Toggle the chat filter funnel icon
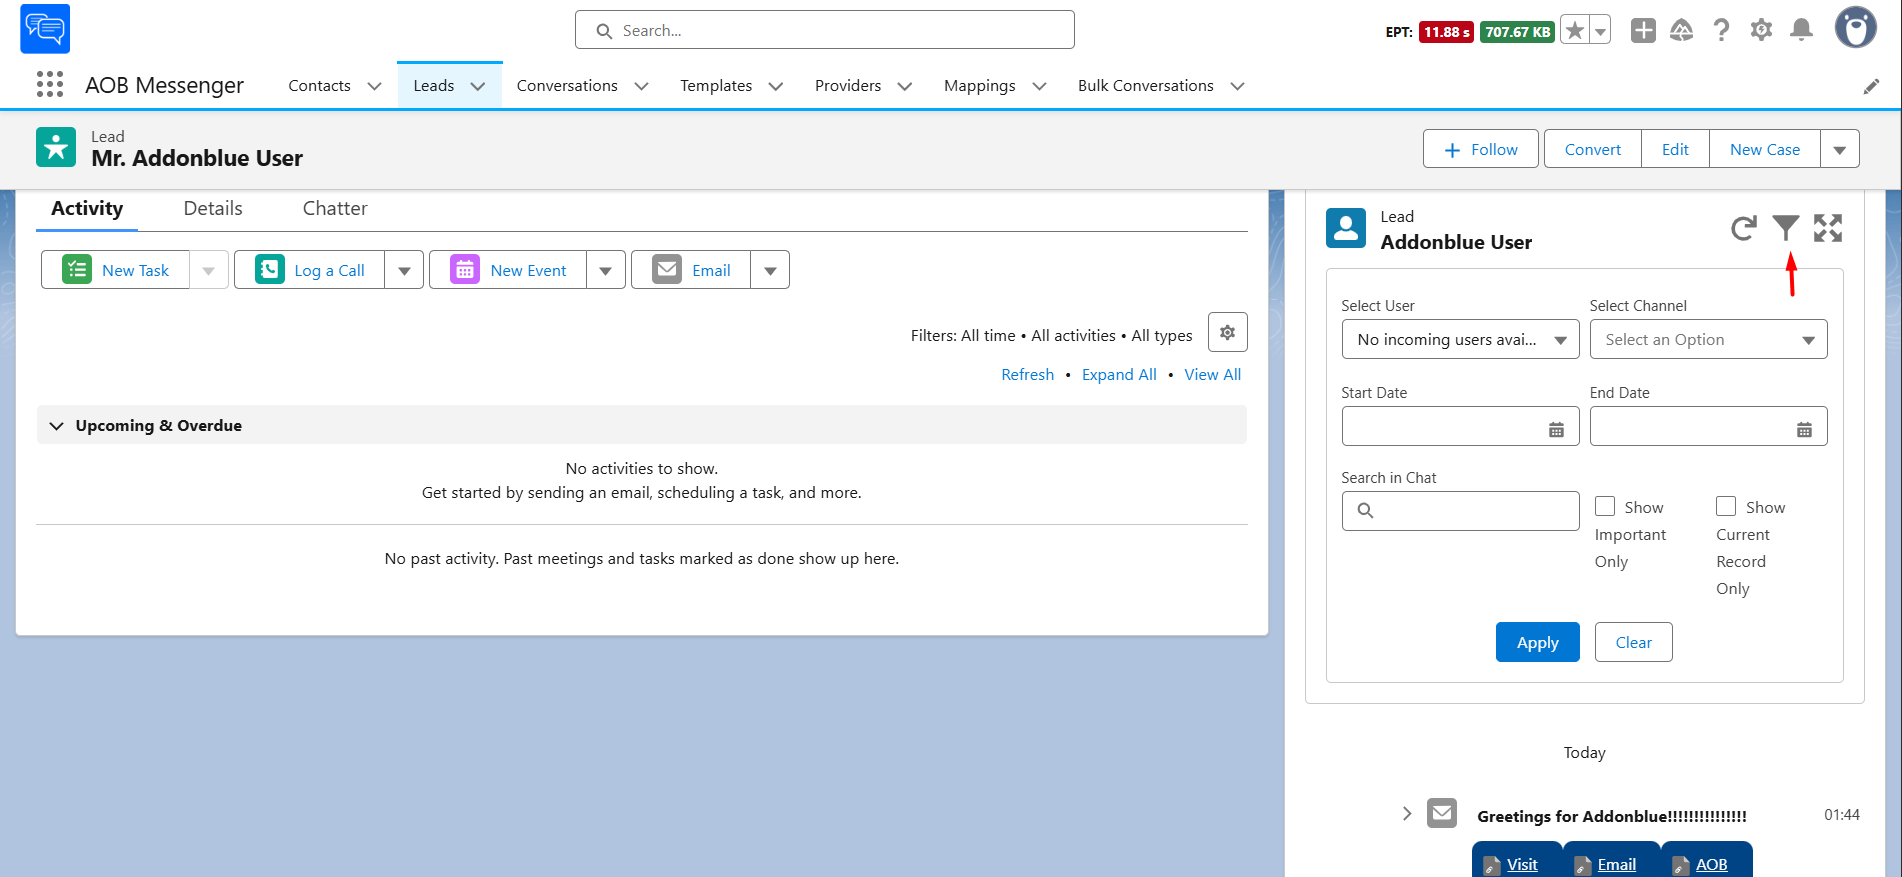This screenshot has height=877, width=1902. coord(1786,228)
